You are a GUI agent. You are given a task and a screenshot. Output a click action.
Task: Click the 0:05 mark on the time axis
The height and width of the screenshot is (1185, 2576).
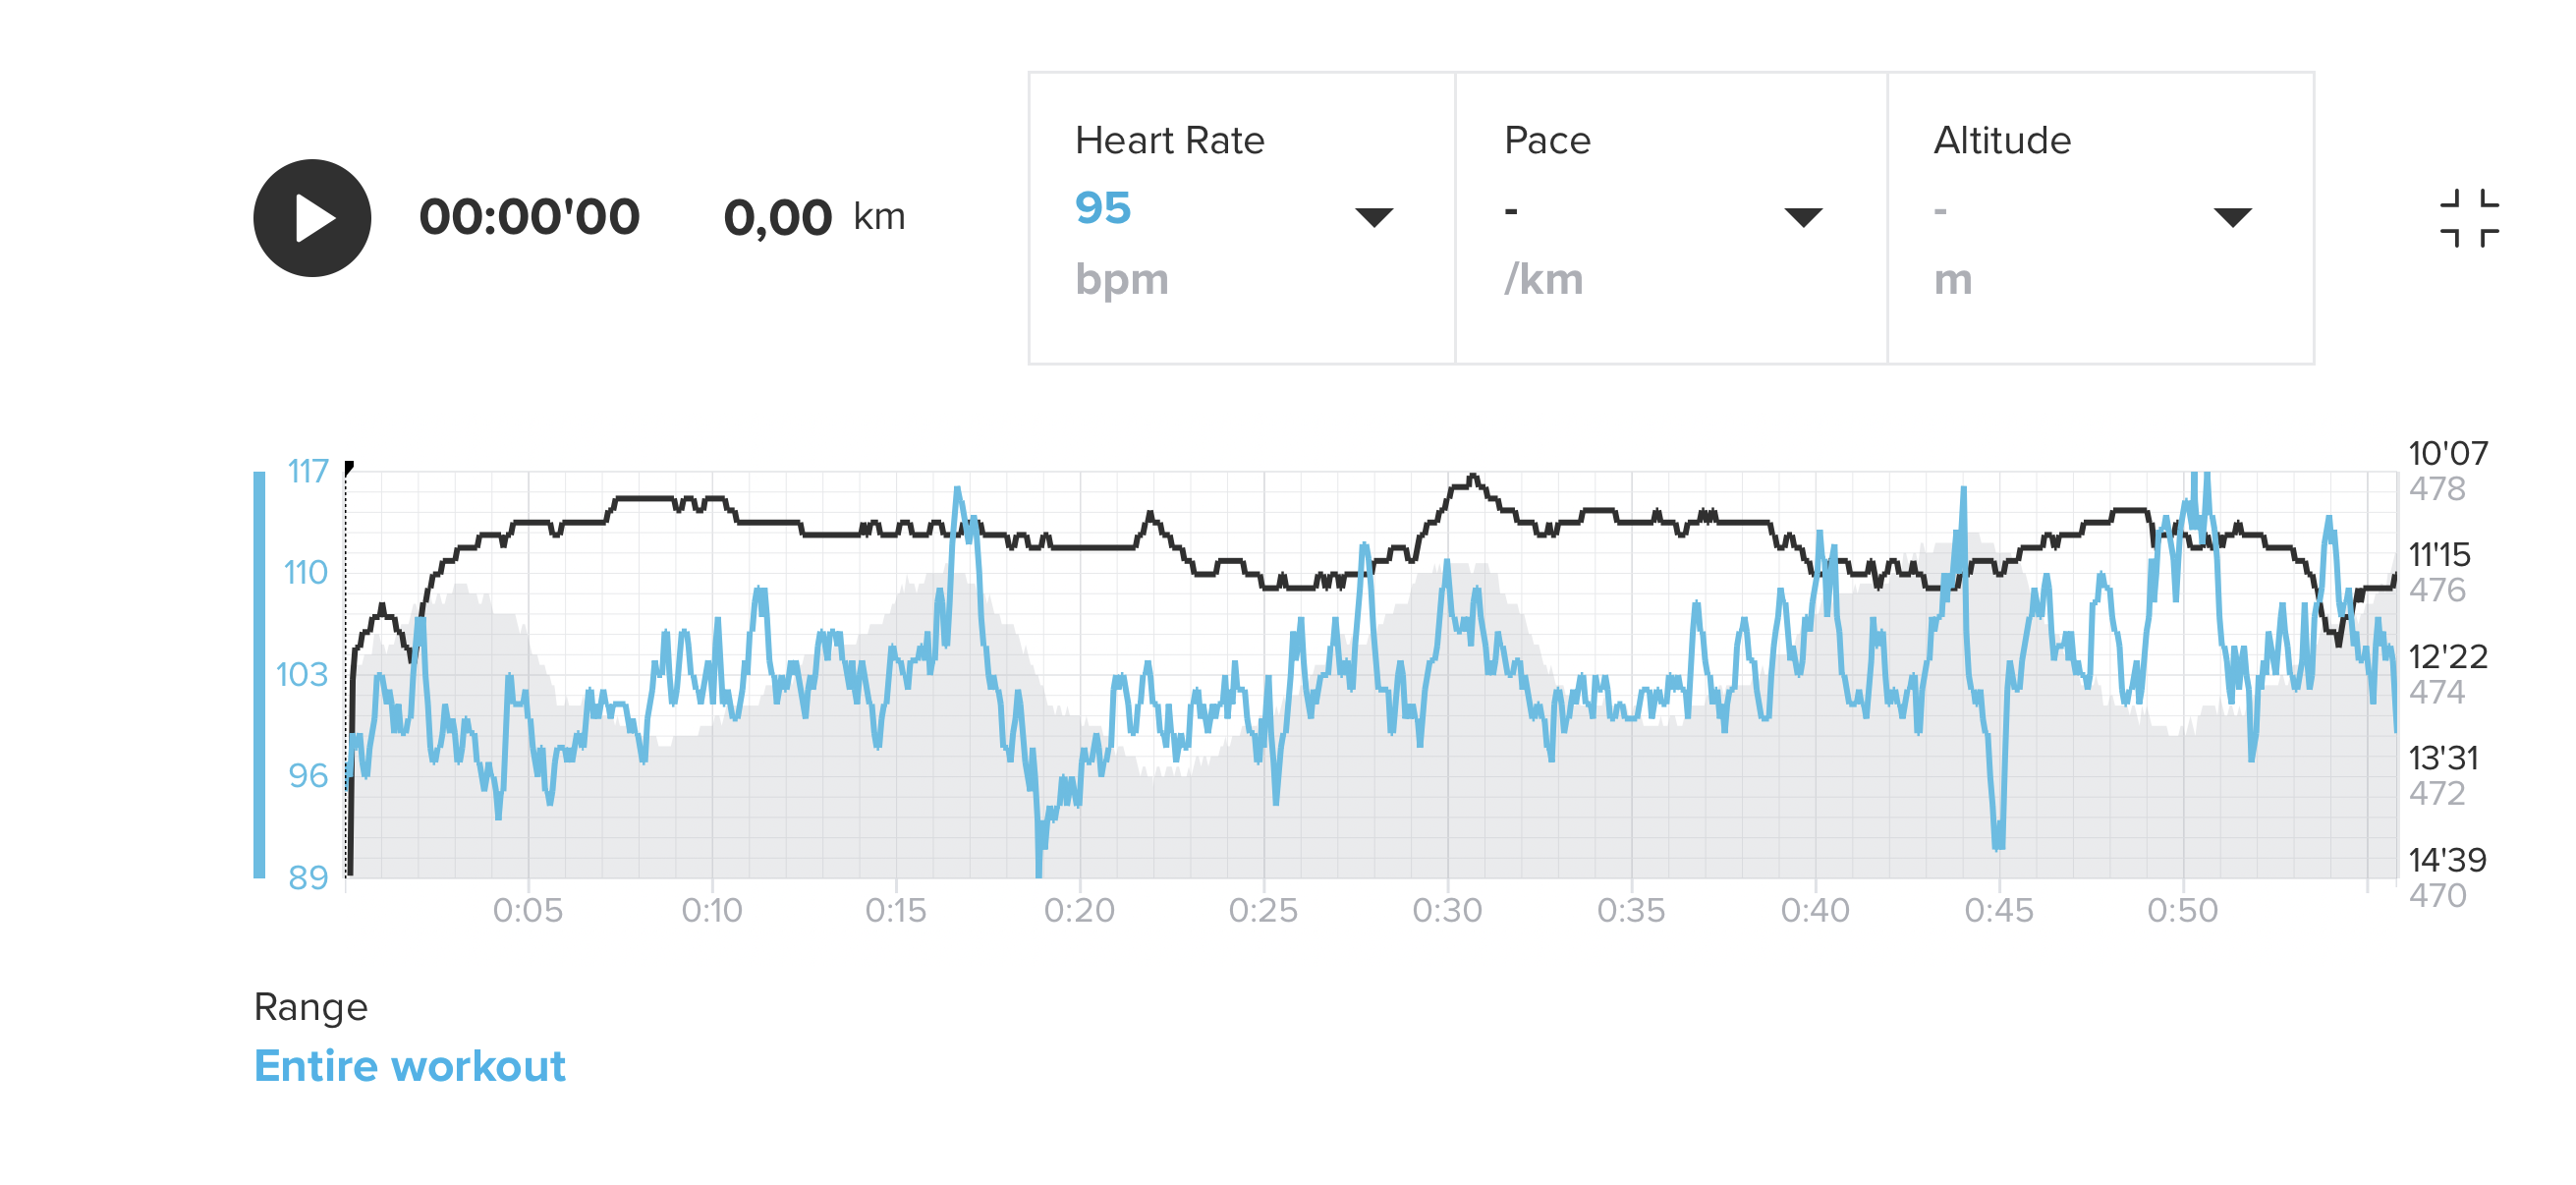528,910
